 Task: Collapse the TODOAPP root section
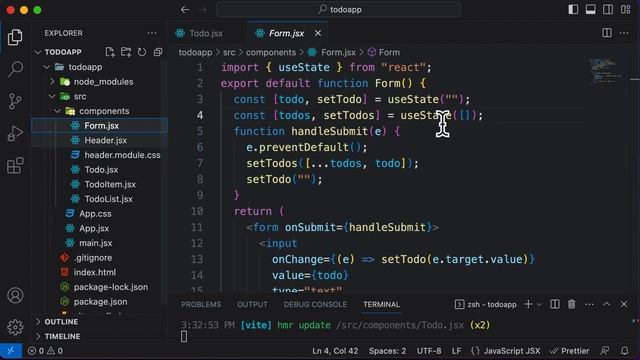coord(64,52)
